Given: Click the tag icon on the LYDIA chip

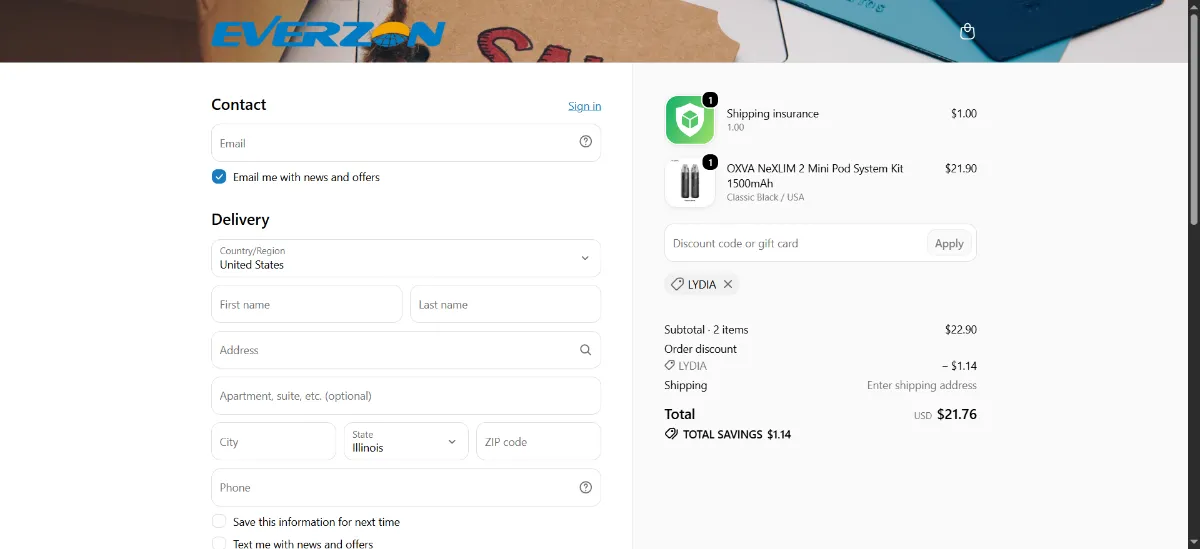Looking at the screenshot, I should pyautogui.click(x=677, y=284).
